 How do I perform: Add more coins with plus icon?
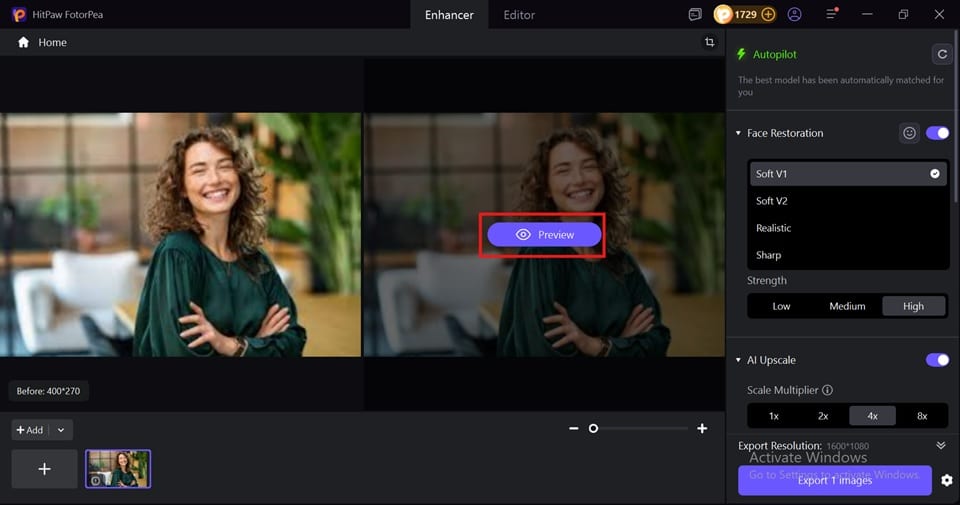point(768,14)
